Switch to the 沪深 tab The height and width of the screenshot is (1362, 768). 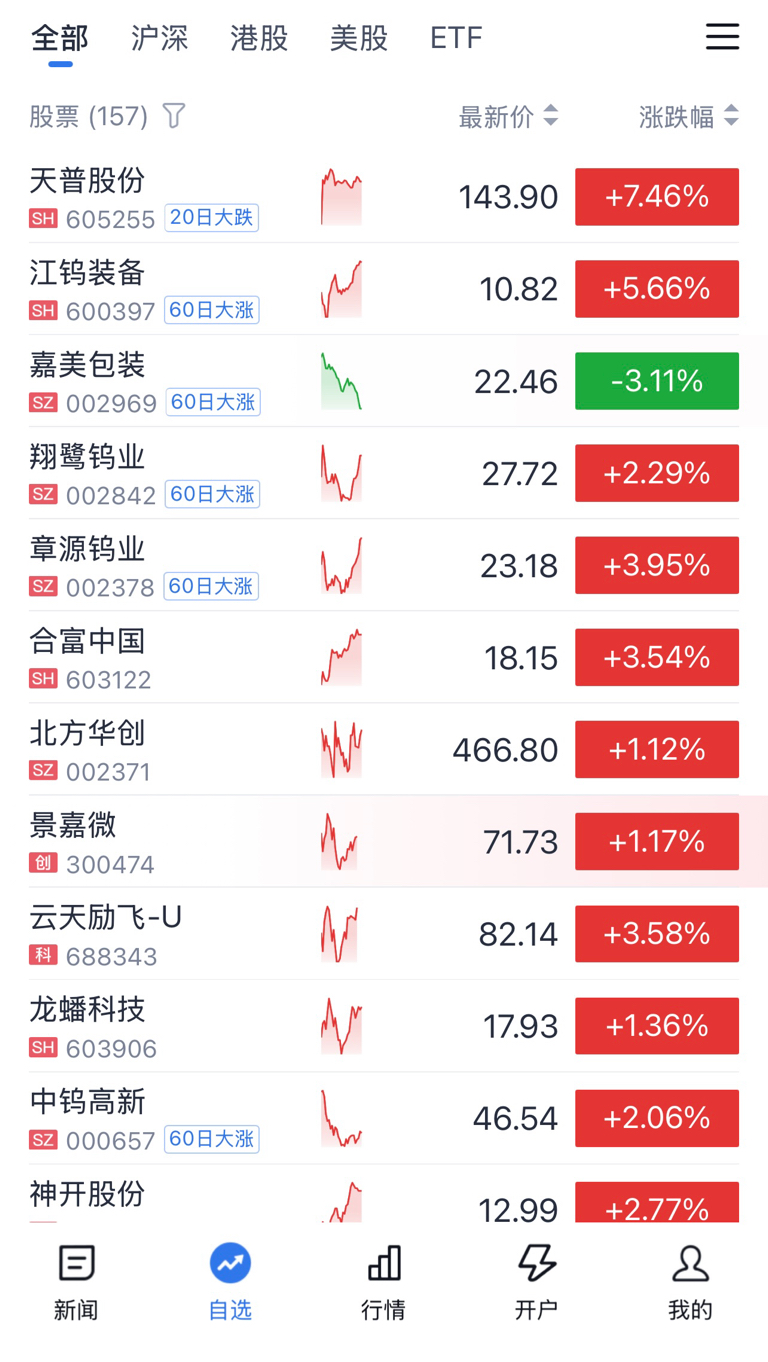click(159, 38)
